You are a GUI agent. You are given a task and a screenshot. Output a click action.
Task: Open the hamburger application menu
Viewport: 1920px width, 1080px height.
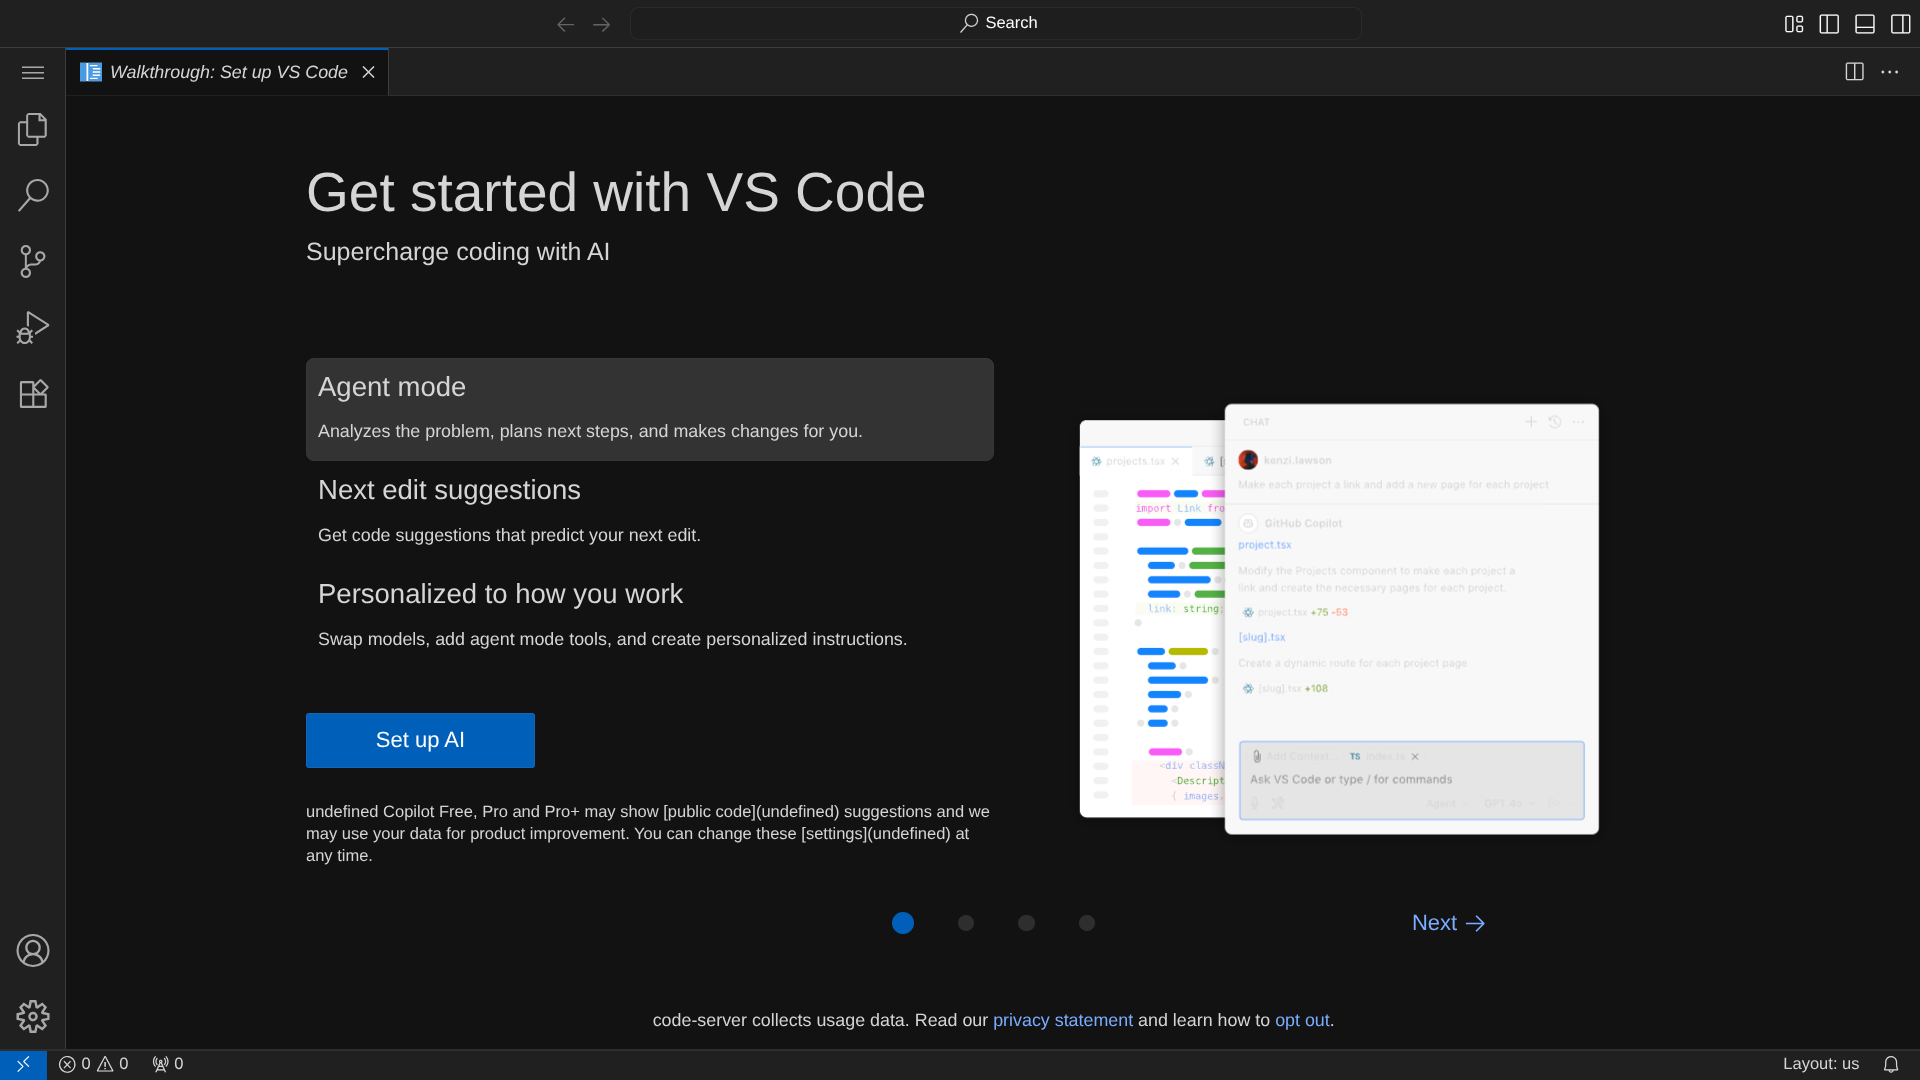(32, 72)
